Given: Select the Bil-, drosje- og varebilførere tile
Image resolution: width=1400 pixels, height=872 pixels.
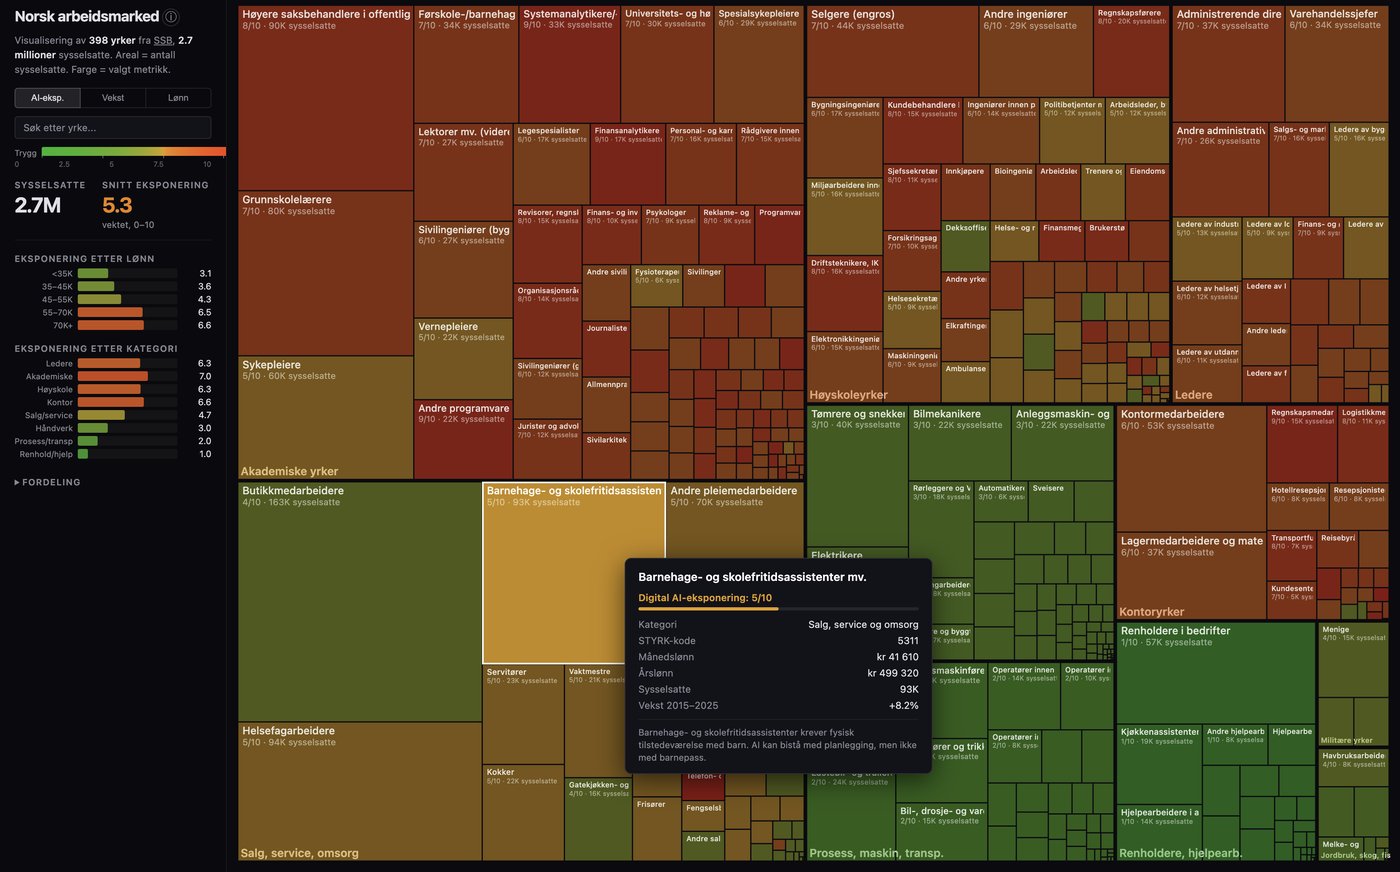Looking at the screenshot, I should pyautogui.click(x=941, y=832).
